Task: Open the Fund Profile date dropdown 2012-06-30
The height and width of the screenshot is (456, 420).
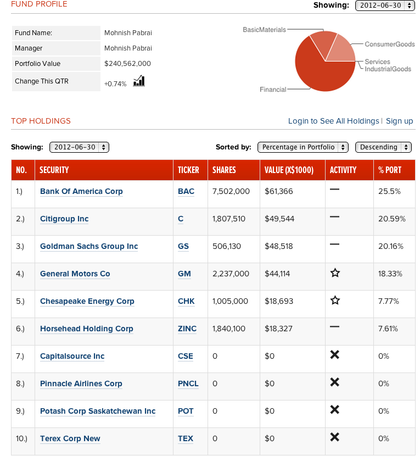Action: 385,5
